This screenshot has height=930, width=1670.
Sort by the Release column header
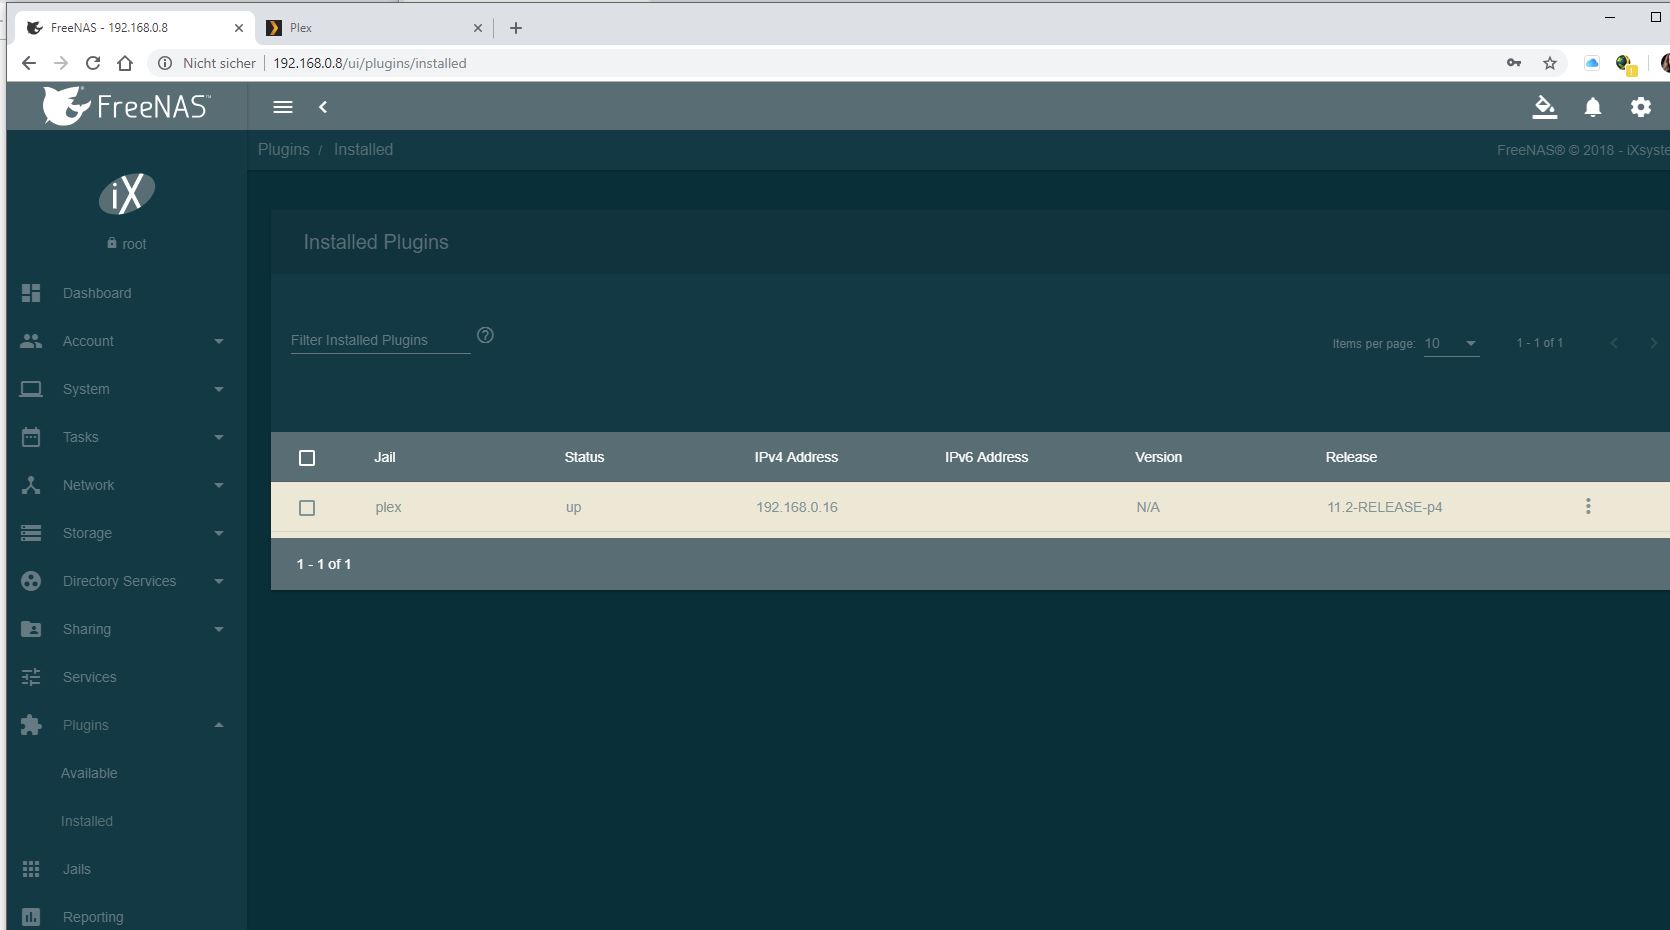(x=1351, y=457)
